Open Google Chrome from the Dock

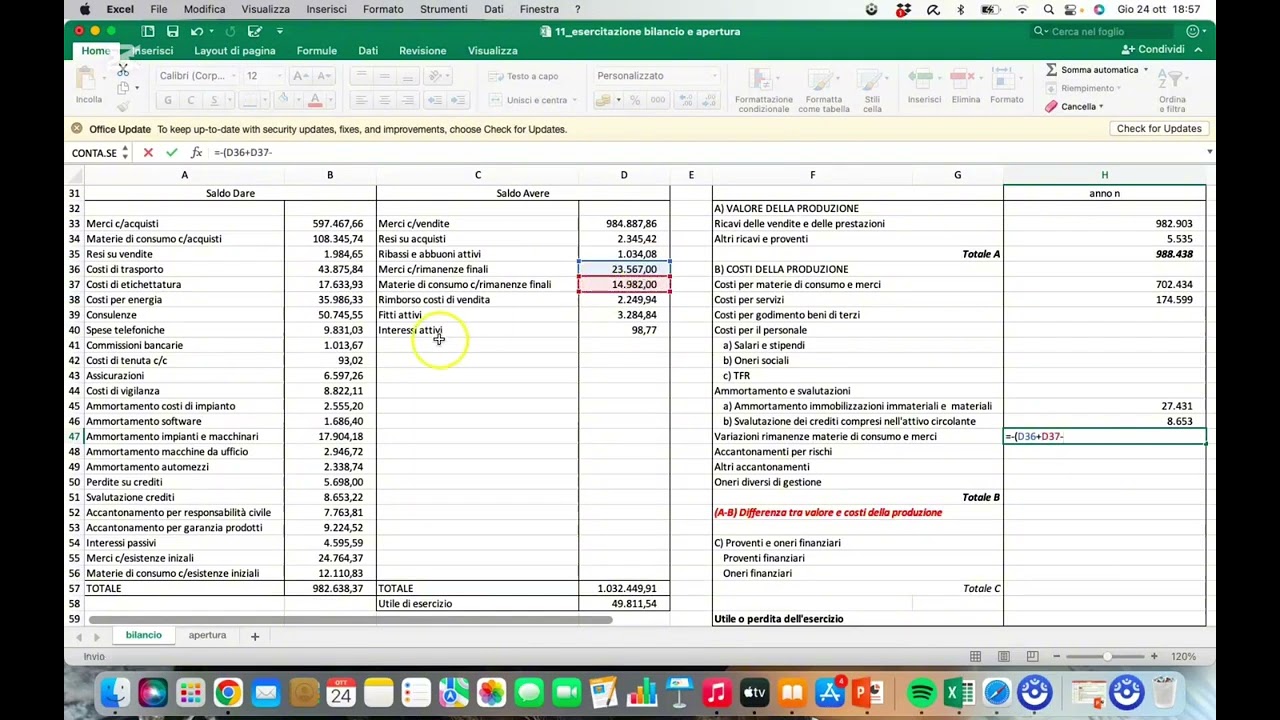(x=228, y=692)
